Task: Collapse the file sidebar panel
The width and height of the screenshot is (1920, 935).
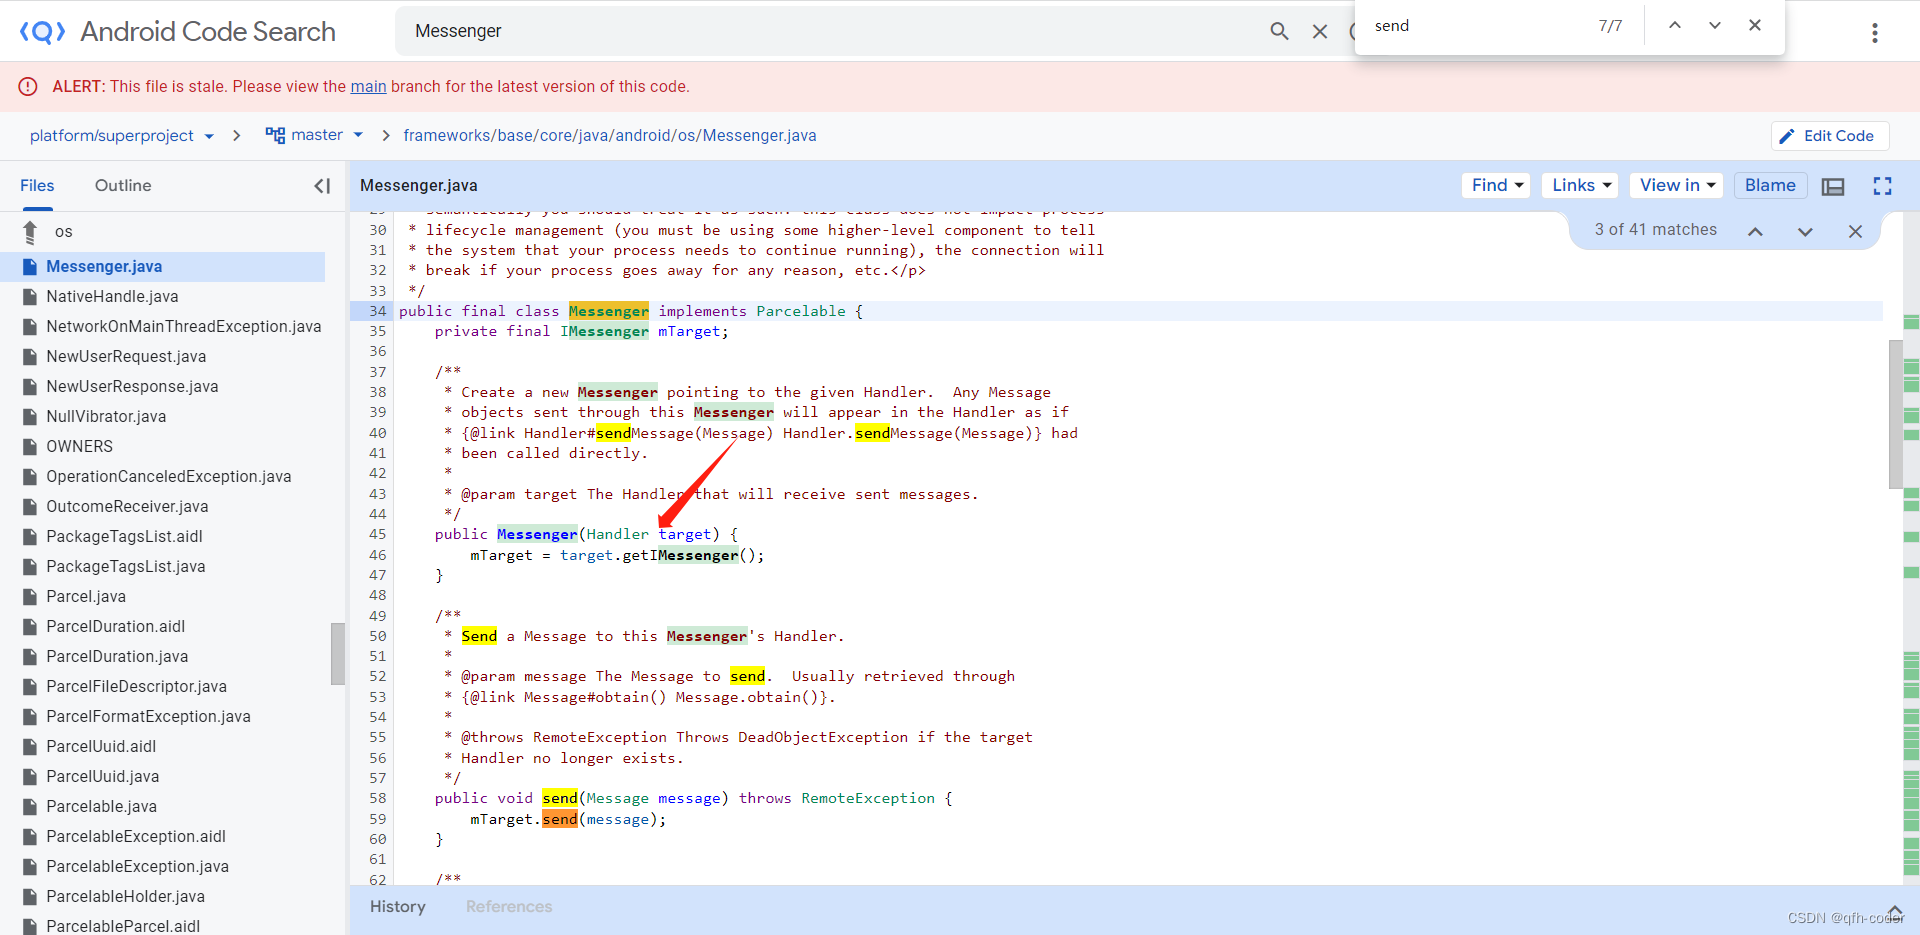Action: coord(322,186)
